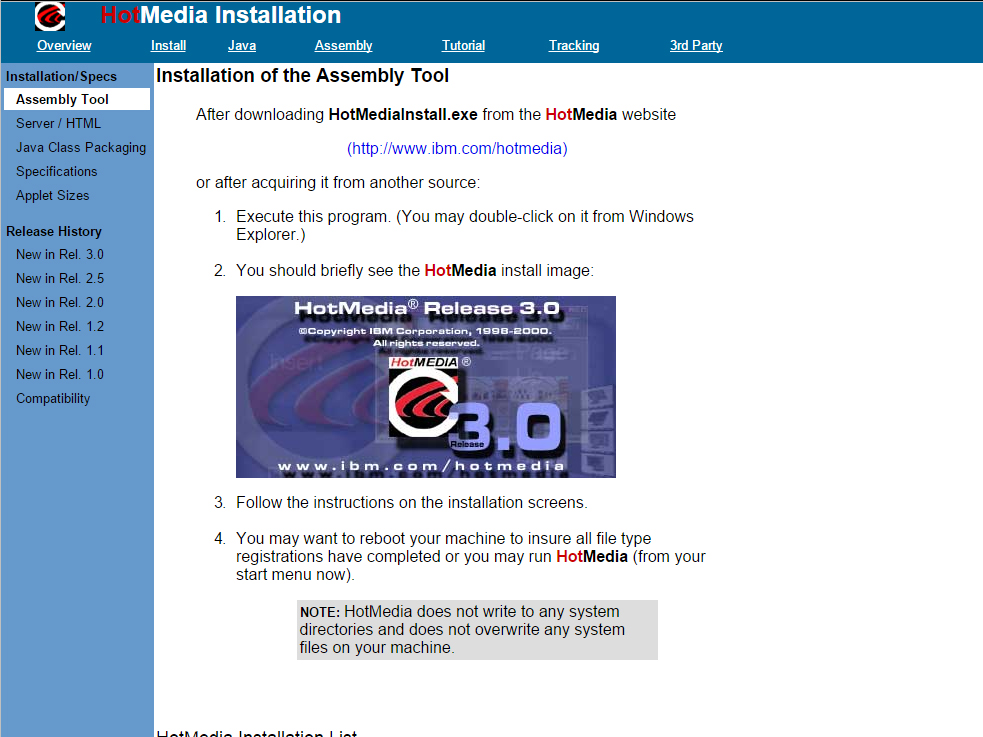Image resolution: width=983 pixels, height=737 pixels.
Task: Open New in Rel. 1.1
Action: (x=60, y=350)
